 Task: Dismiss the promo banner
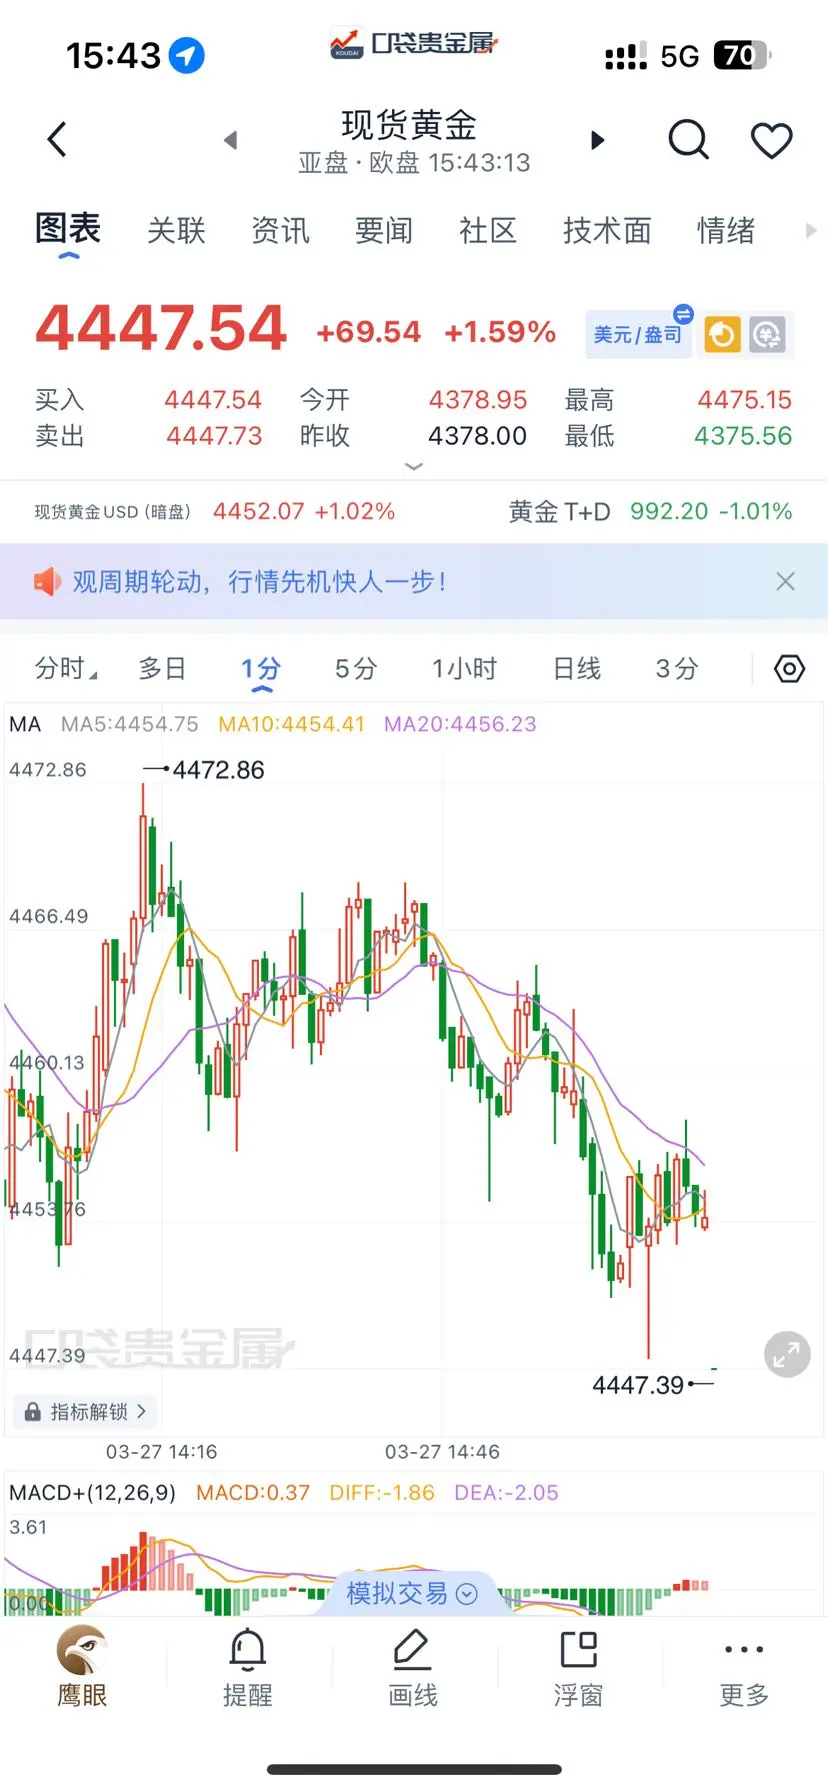click(786, 581)
